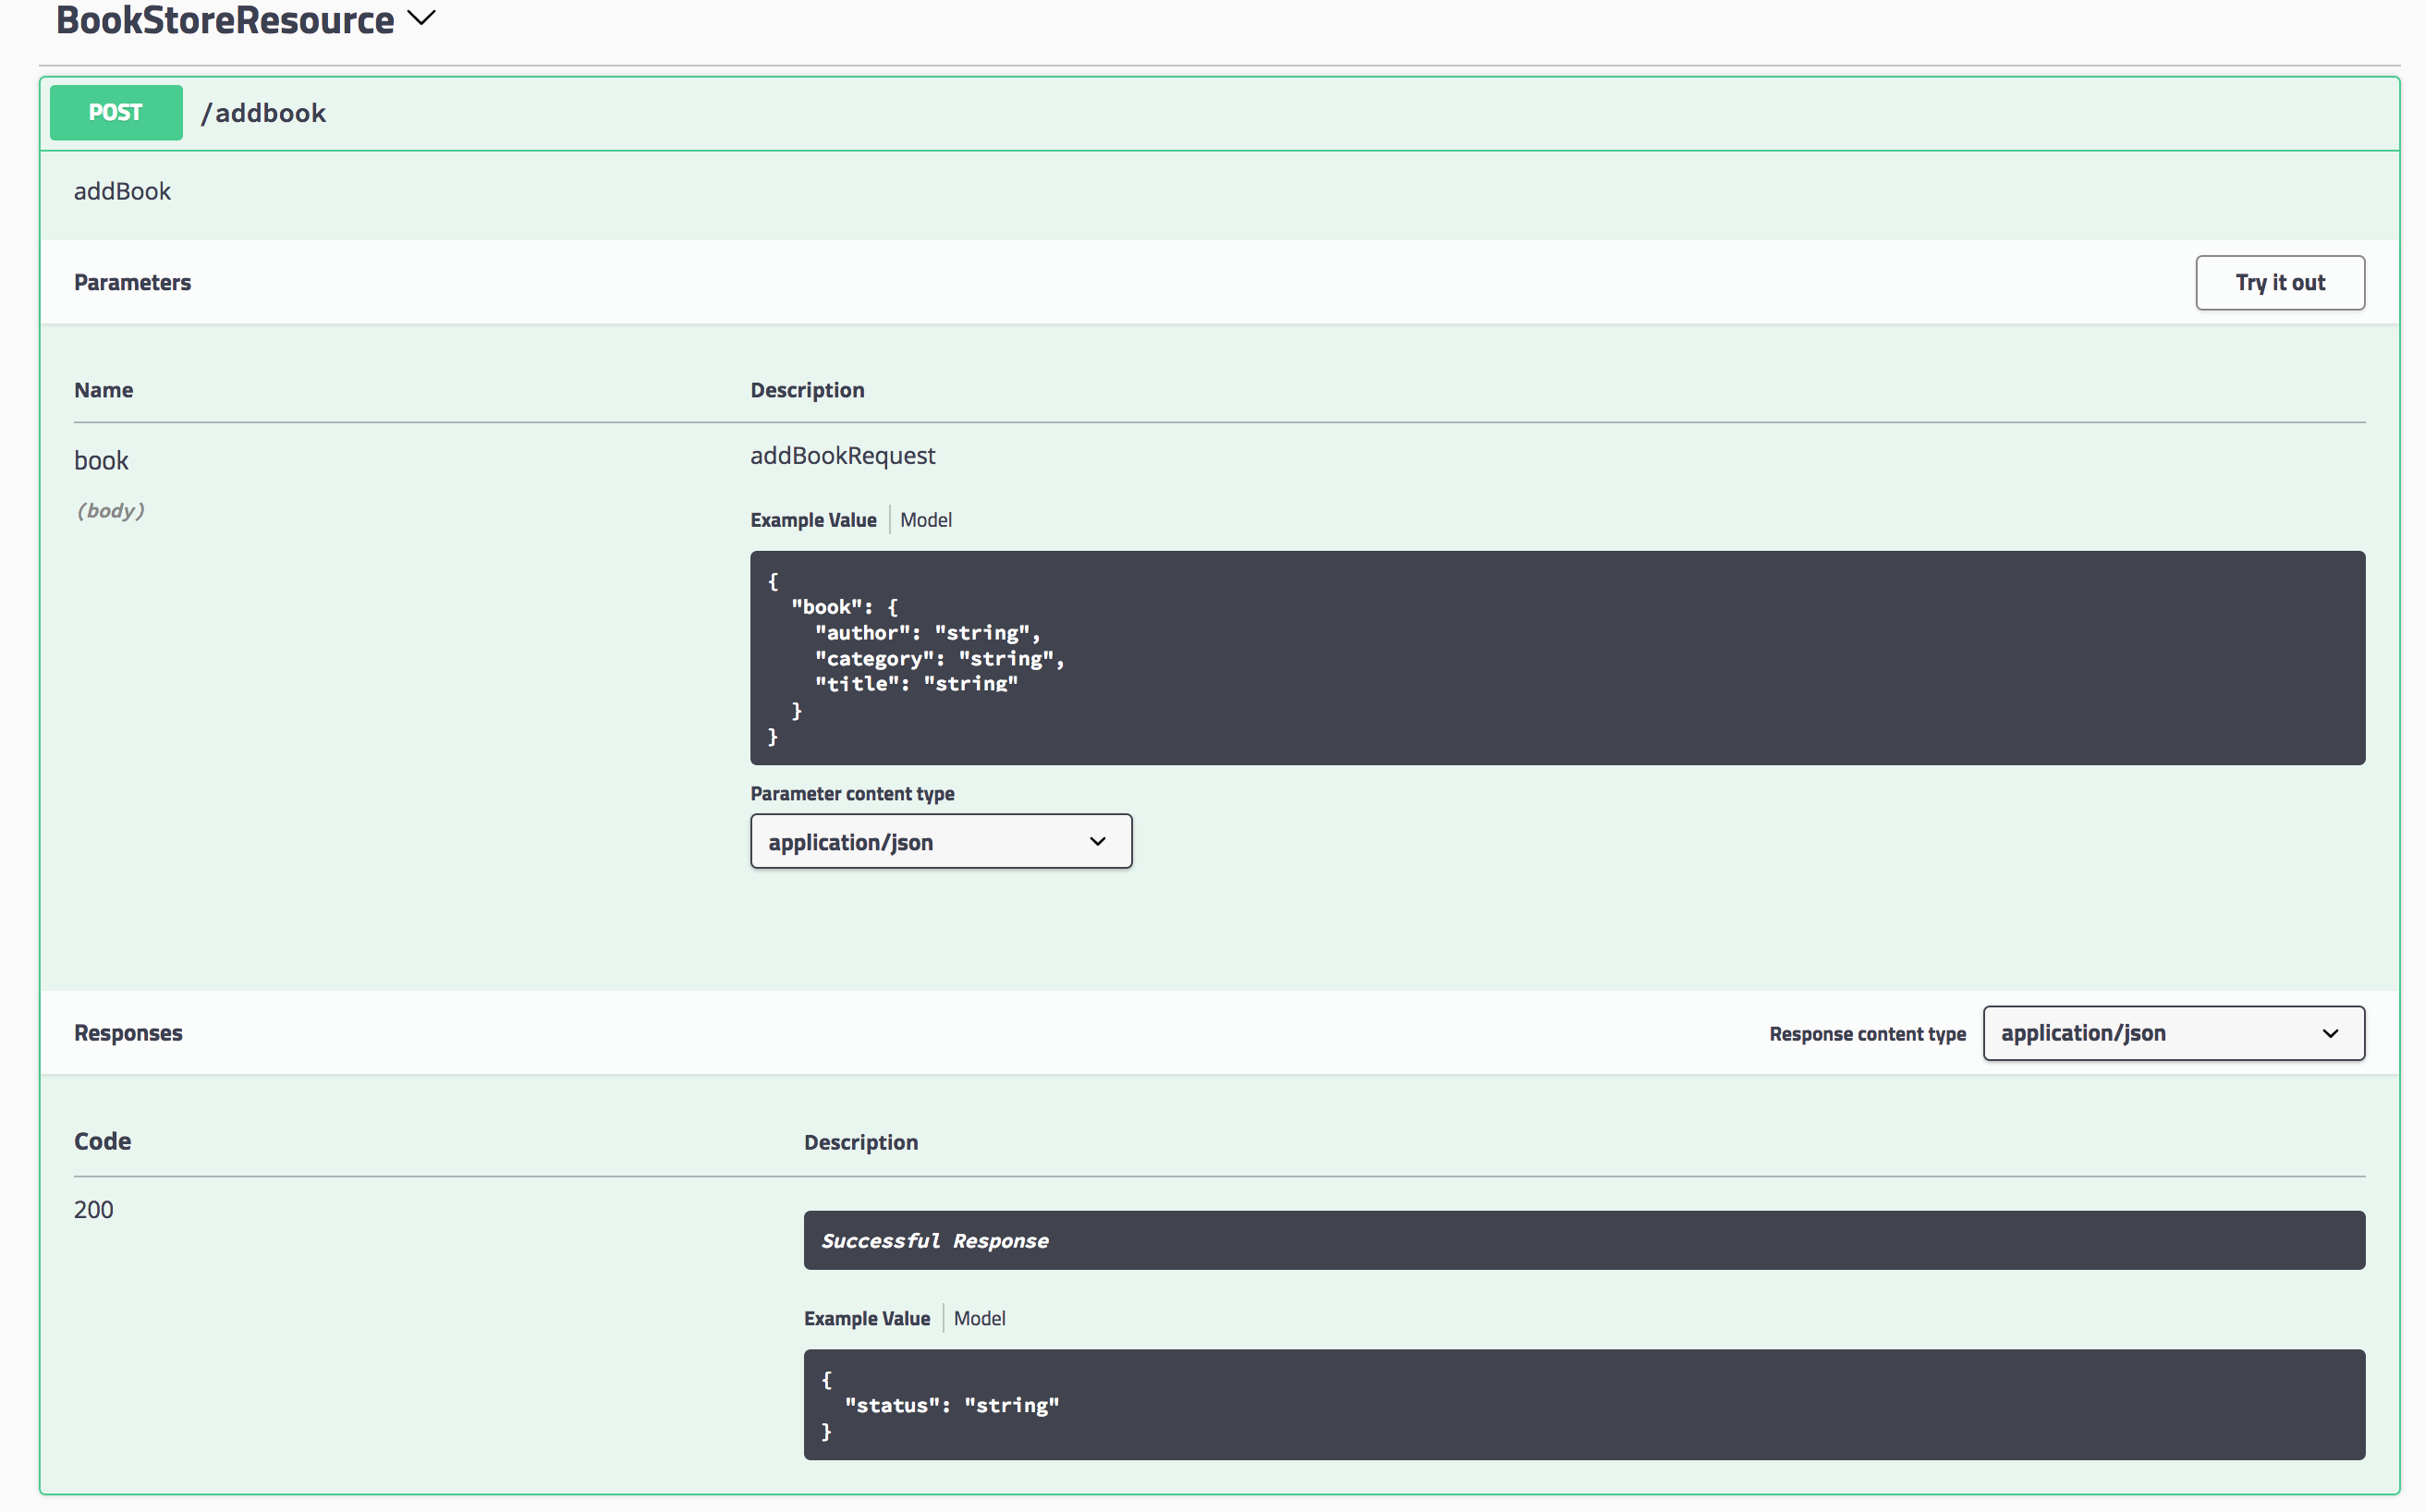Collapse the BookStoreResource section chevron

click(x=422, y=18)
